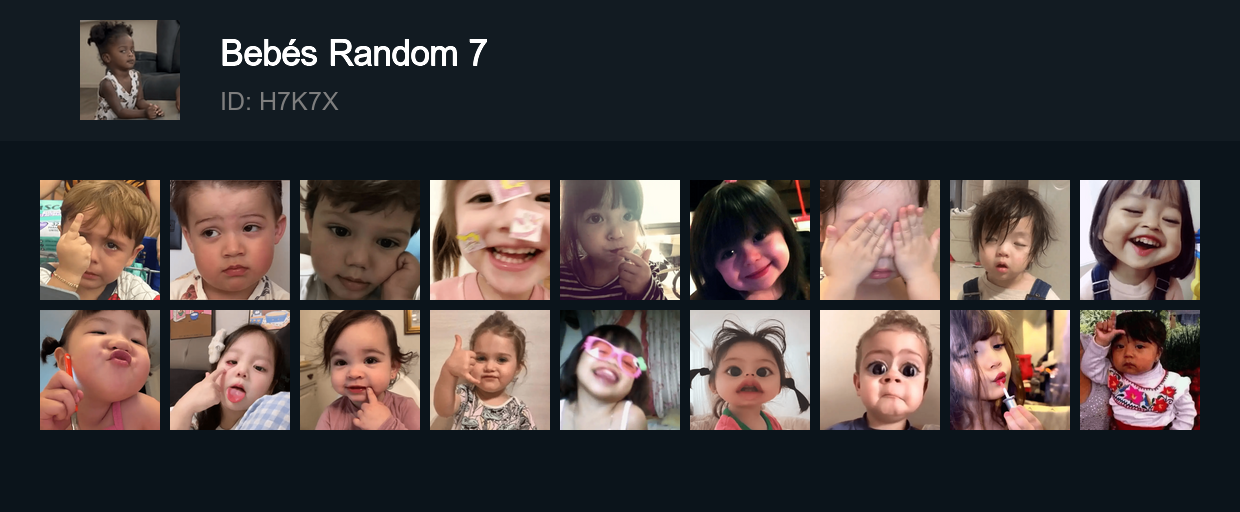The image size is (1240, 512).
Task: Choose pigtailed baby with wide eyes sticker
Action: (750, 370)
